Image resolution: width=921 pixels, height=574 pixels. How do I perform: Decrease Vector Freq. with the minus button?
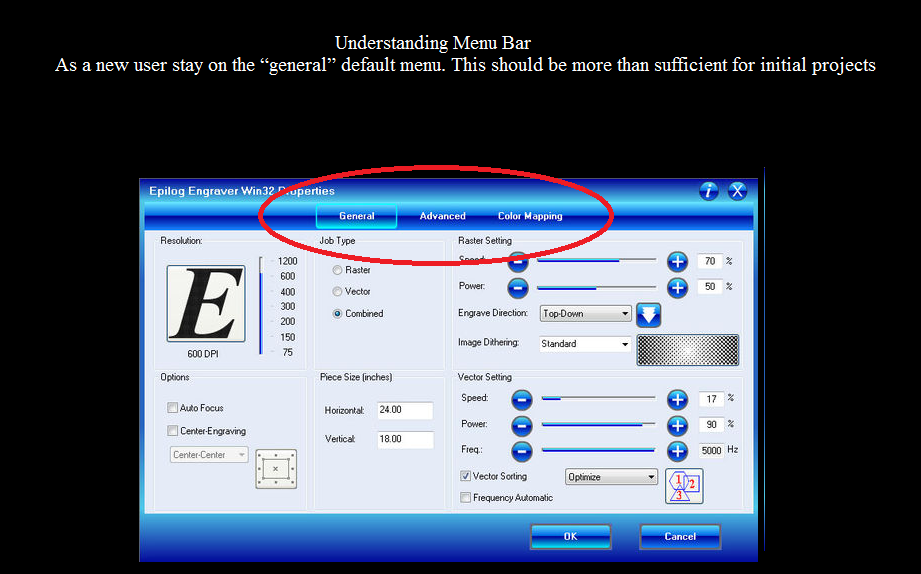522,451
